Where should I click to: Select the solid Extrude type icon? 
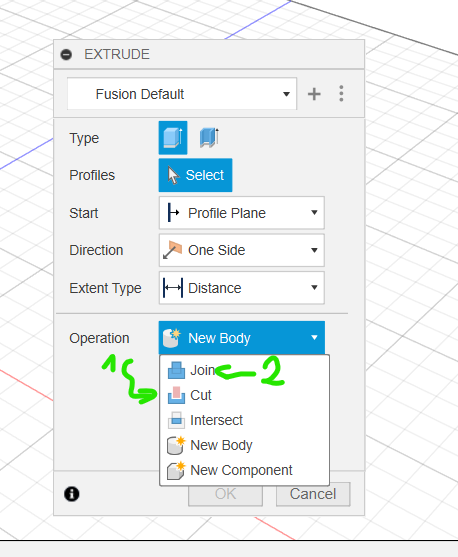pyautogui.click(x=173, y=138)
